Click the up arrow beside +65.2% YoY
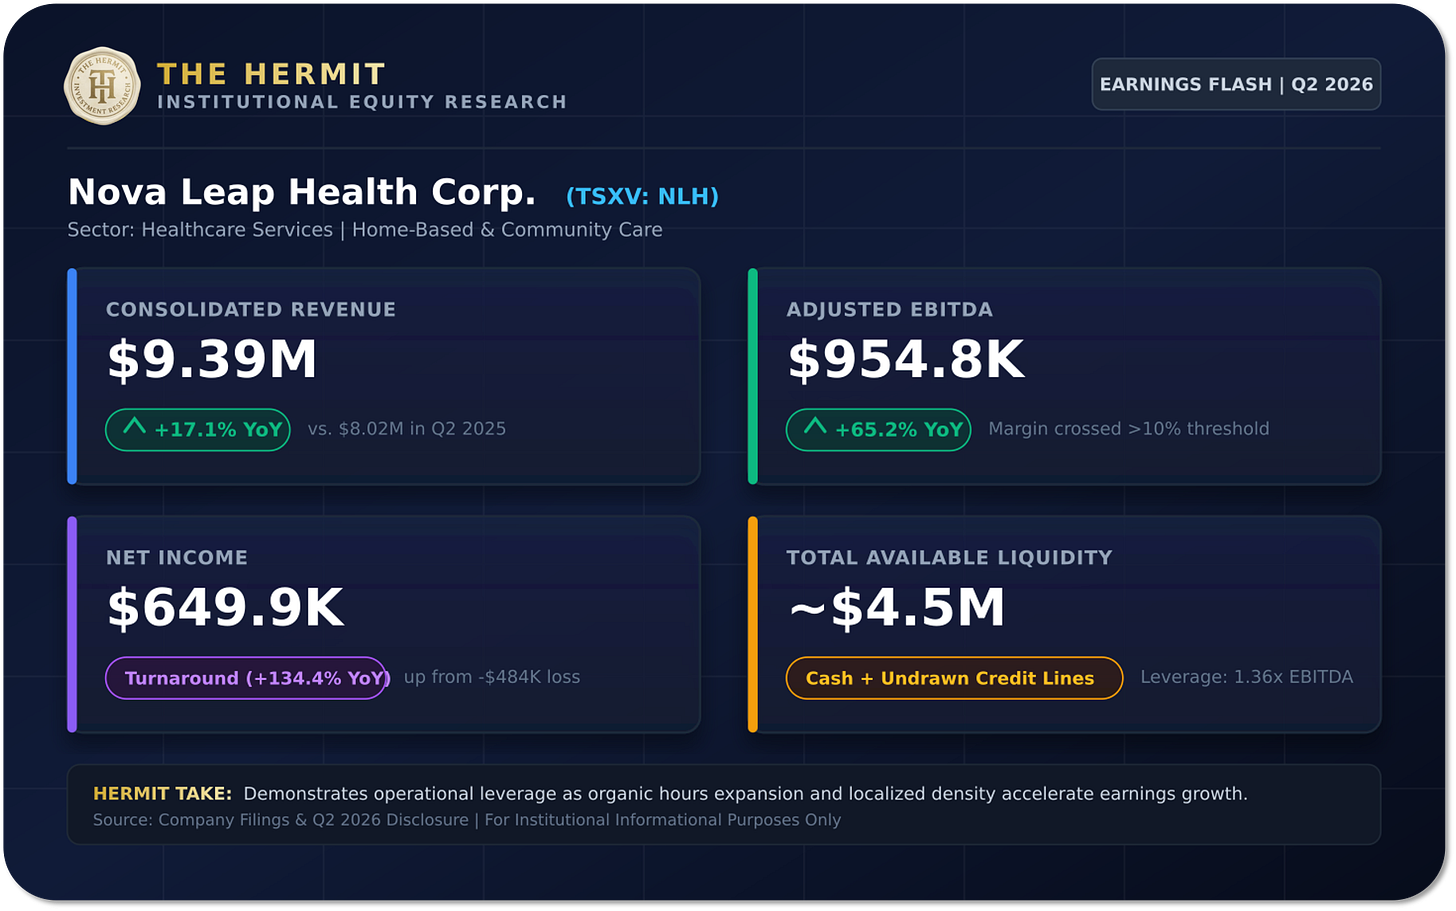1456x911 pixels. (815, 427)
